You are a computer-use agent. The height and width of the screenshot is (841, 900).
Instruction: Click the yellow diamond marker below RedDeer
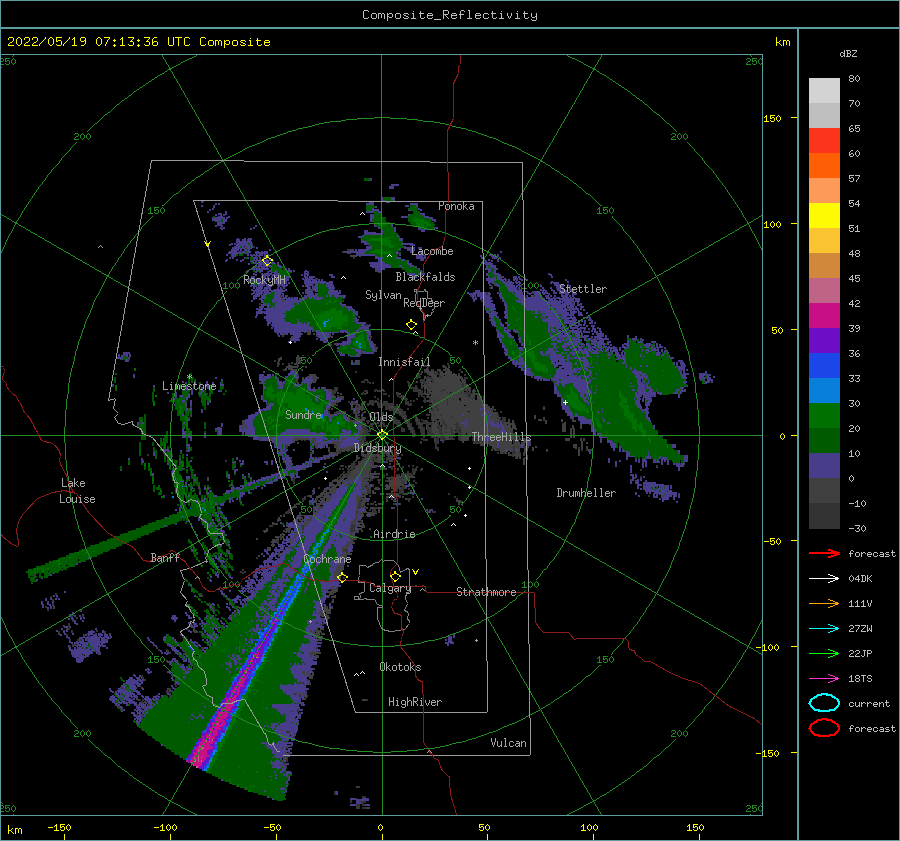pos(412,325)
